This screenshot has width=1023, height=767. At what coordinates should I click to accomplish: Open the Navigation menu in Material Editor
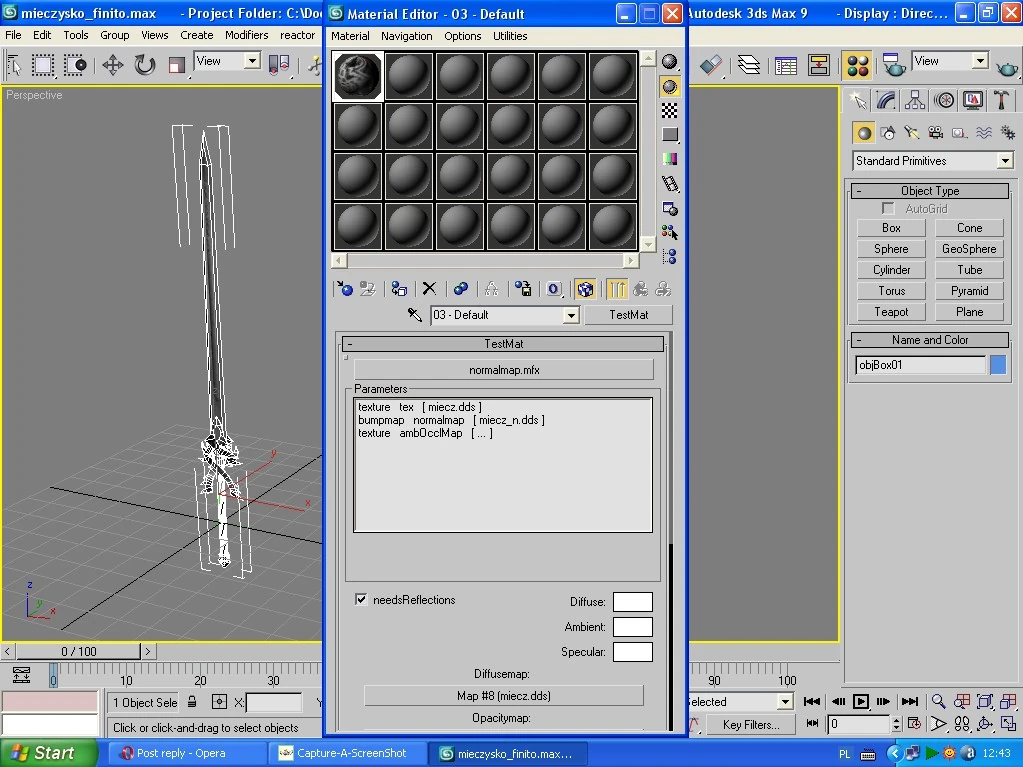click(x=406, y=36)
